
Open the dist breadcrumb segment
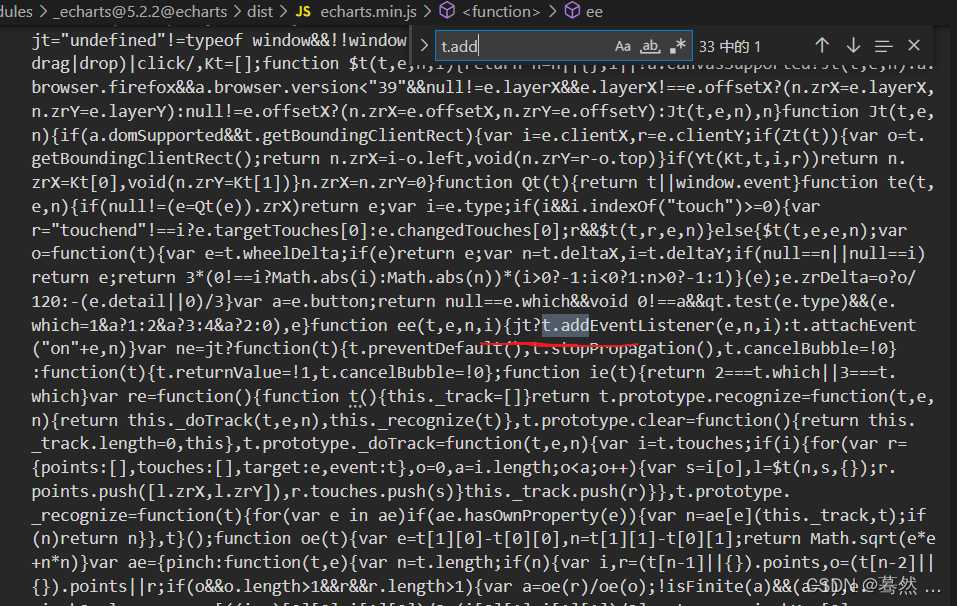click(260, 12)
